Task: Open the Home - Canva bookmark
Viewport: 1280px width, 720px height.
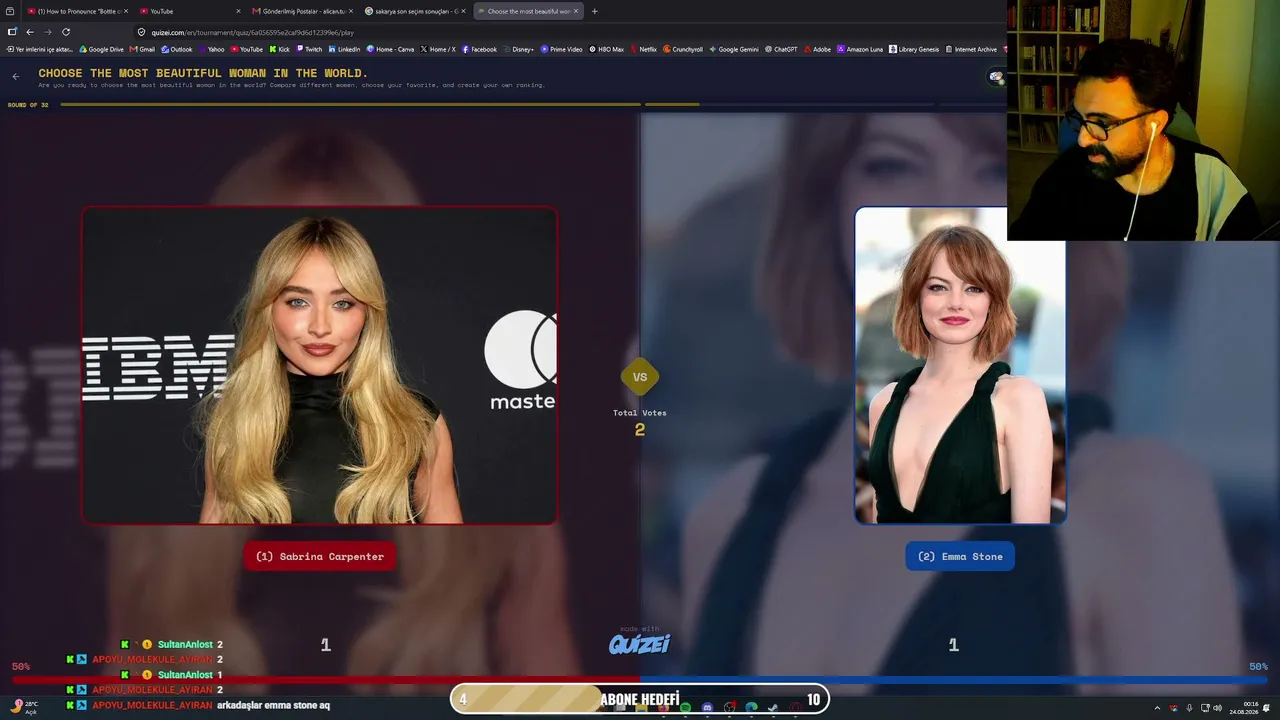Action: (x=390, y=49)
